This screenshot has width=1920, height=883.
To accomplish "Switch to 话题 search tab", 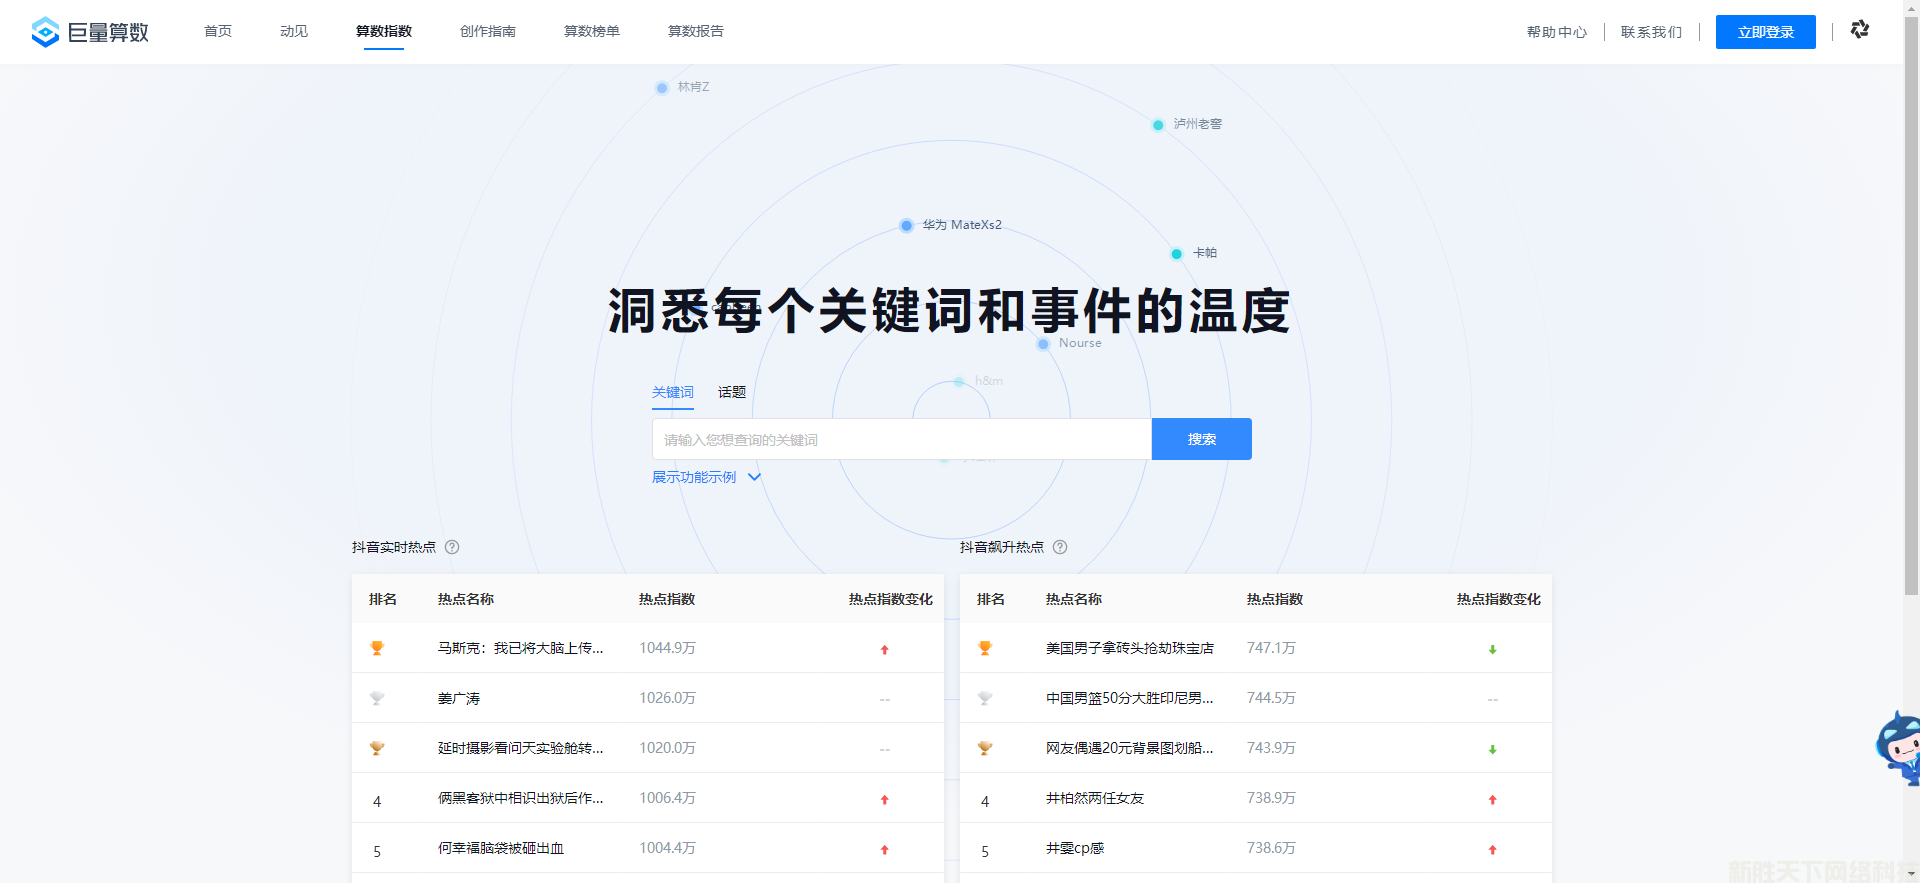I will click(x=732, y=392).
